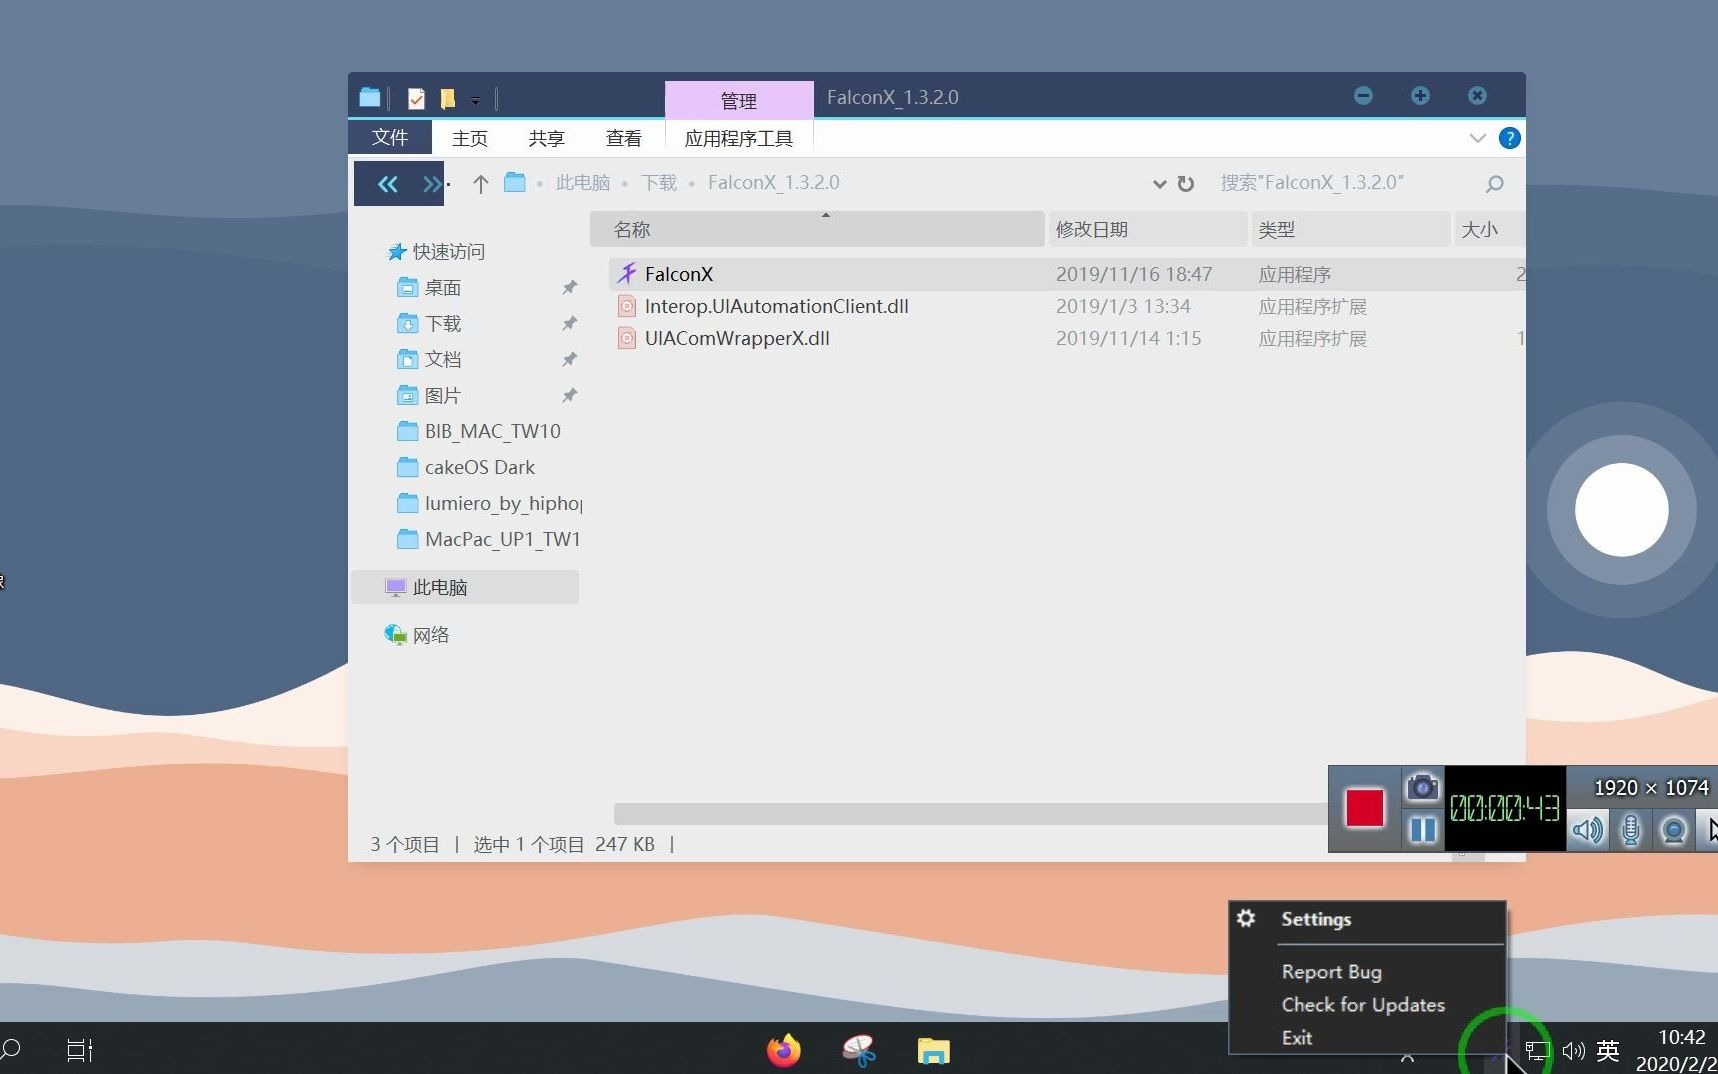1718x1074 pixels.
Task: Open 图片 in the navigation pane
Action: click(442, 396)
